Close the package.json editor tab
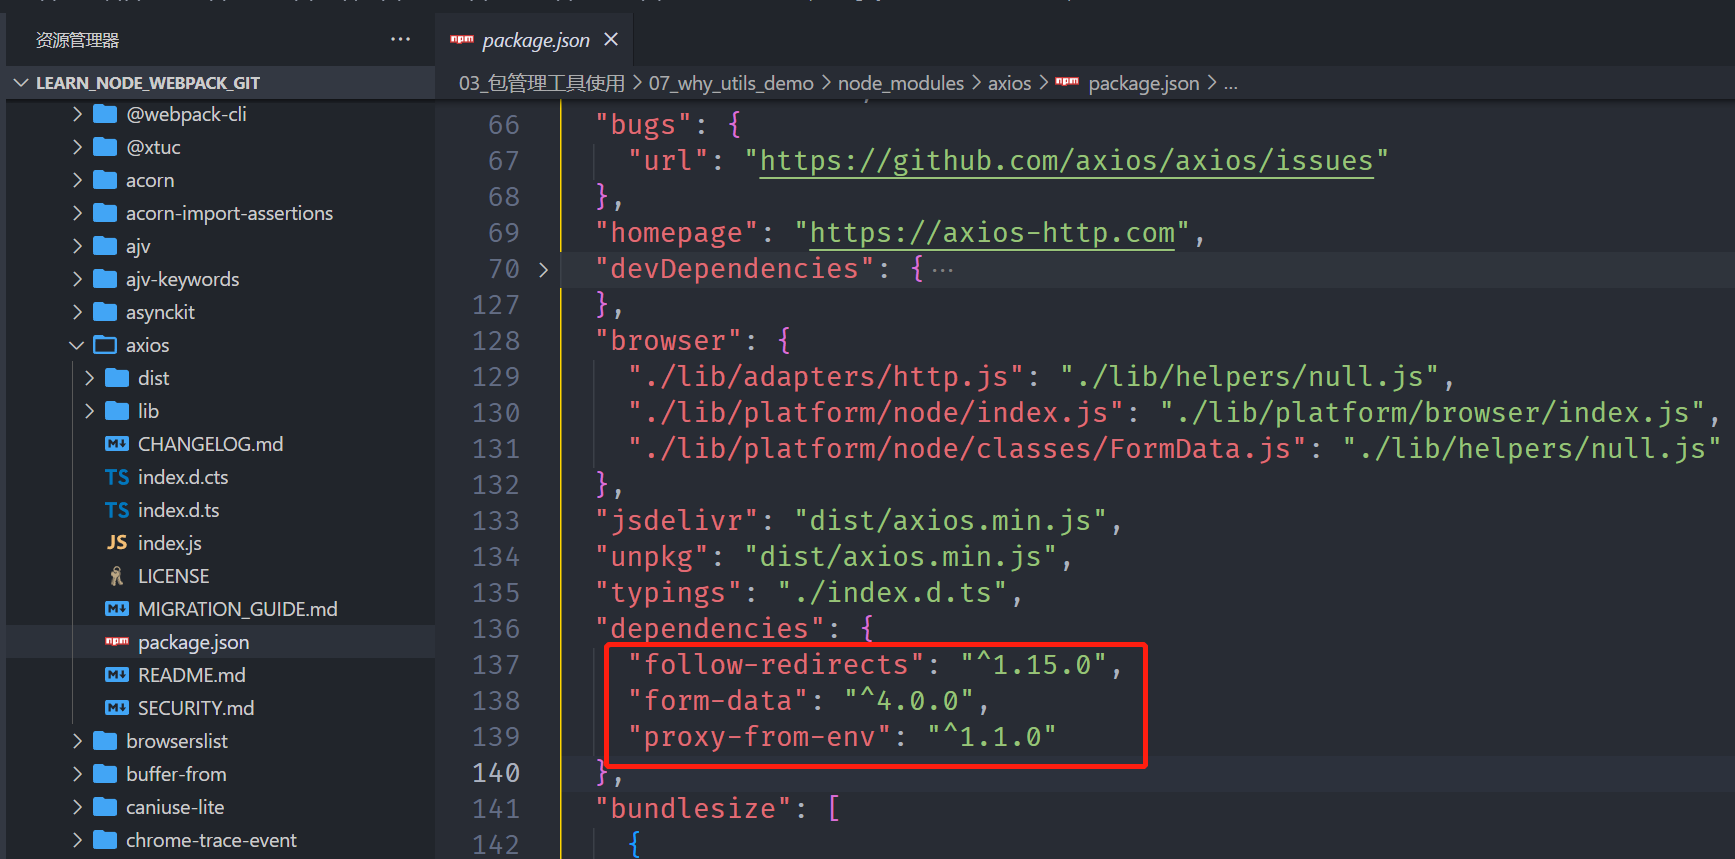 click(611, 40)
